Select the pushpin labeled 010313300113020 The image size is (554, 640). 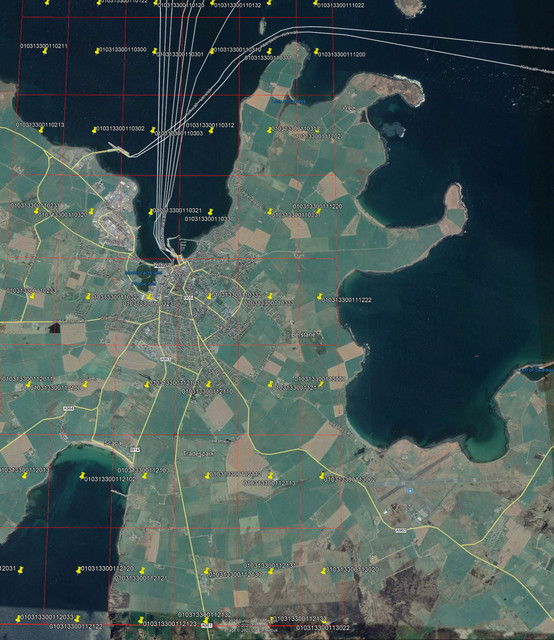[324, 571]
